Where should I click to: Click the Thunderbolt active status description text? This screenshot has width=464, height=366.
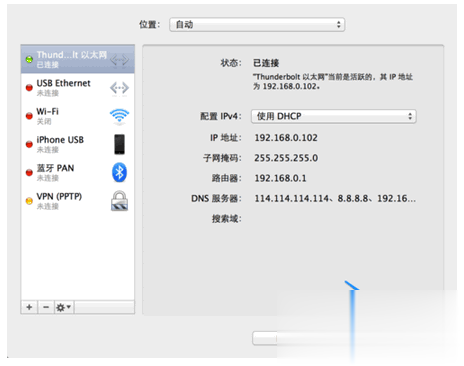(x=333, y=82)
